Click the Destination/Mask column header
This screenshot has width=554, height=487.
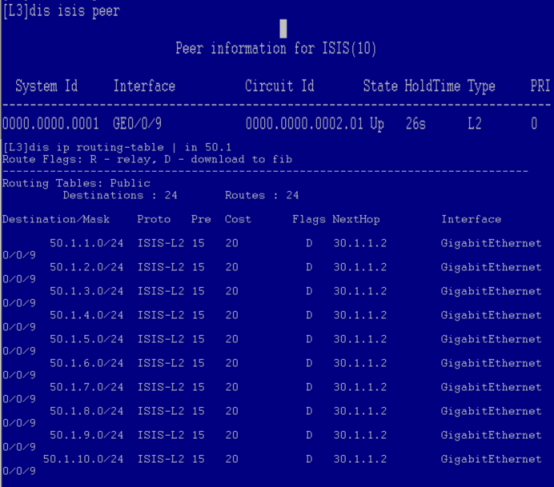(x=56, y=219)
